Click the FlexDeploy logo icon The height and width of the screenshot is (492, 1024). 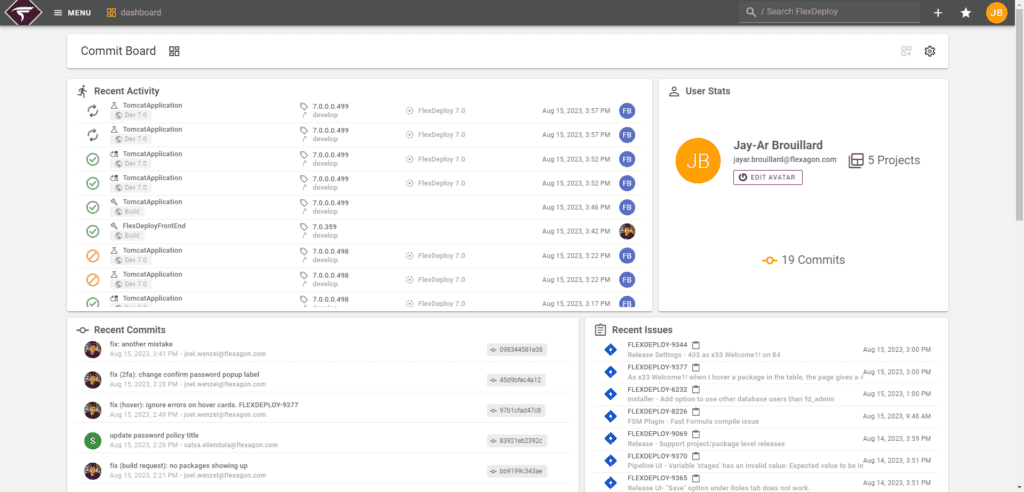[x=24, y=12]
